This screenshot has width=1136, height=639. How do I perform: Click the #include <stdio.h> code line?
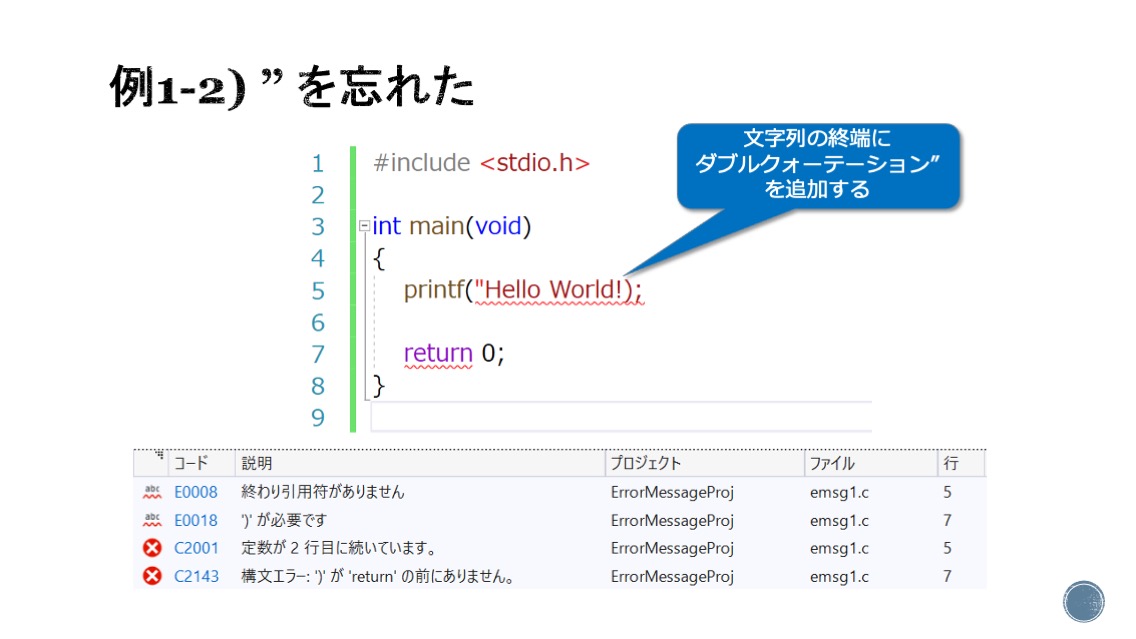(482, 163)
